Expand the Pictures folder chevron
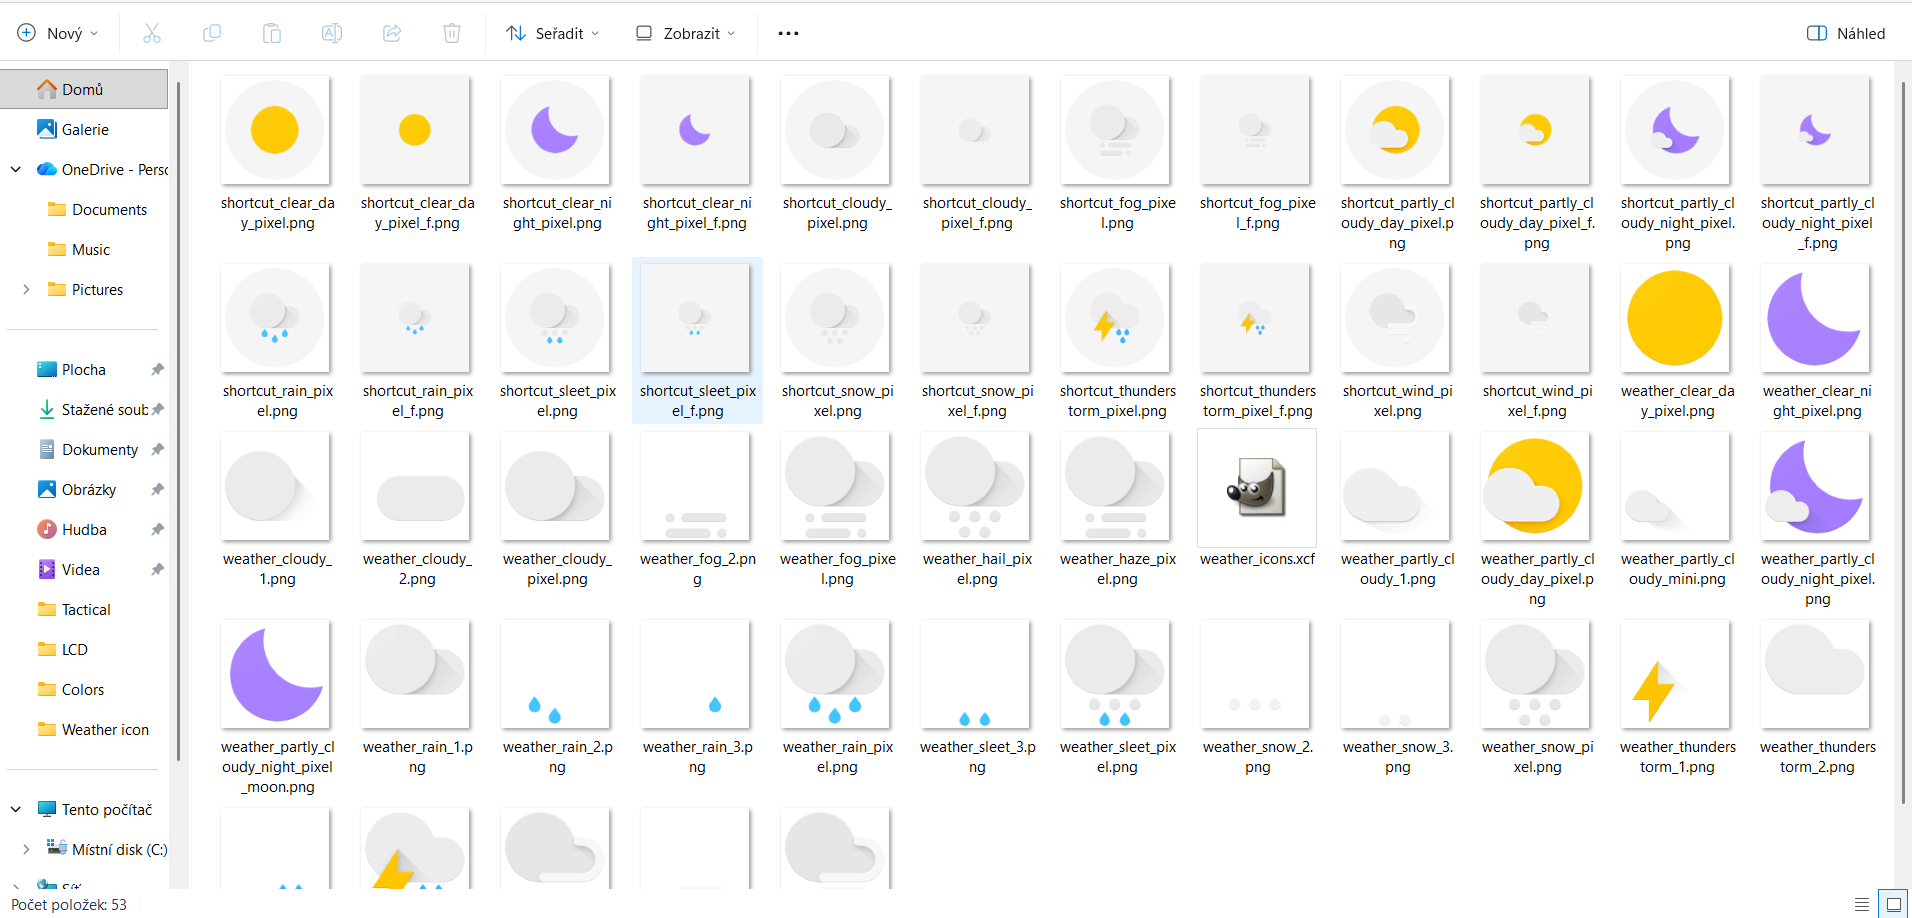Image resolution: width=1912 pixels, height=918 pixels. [26, 289]
